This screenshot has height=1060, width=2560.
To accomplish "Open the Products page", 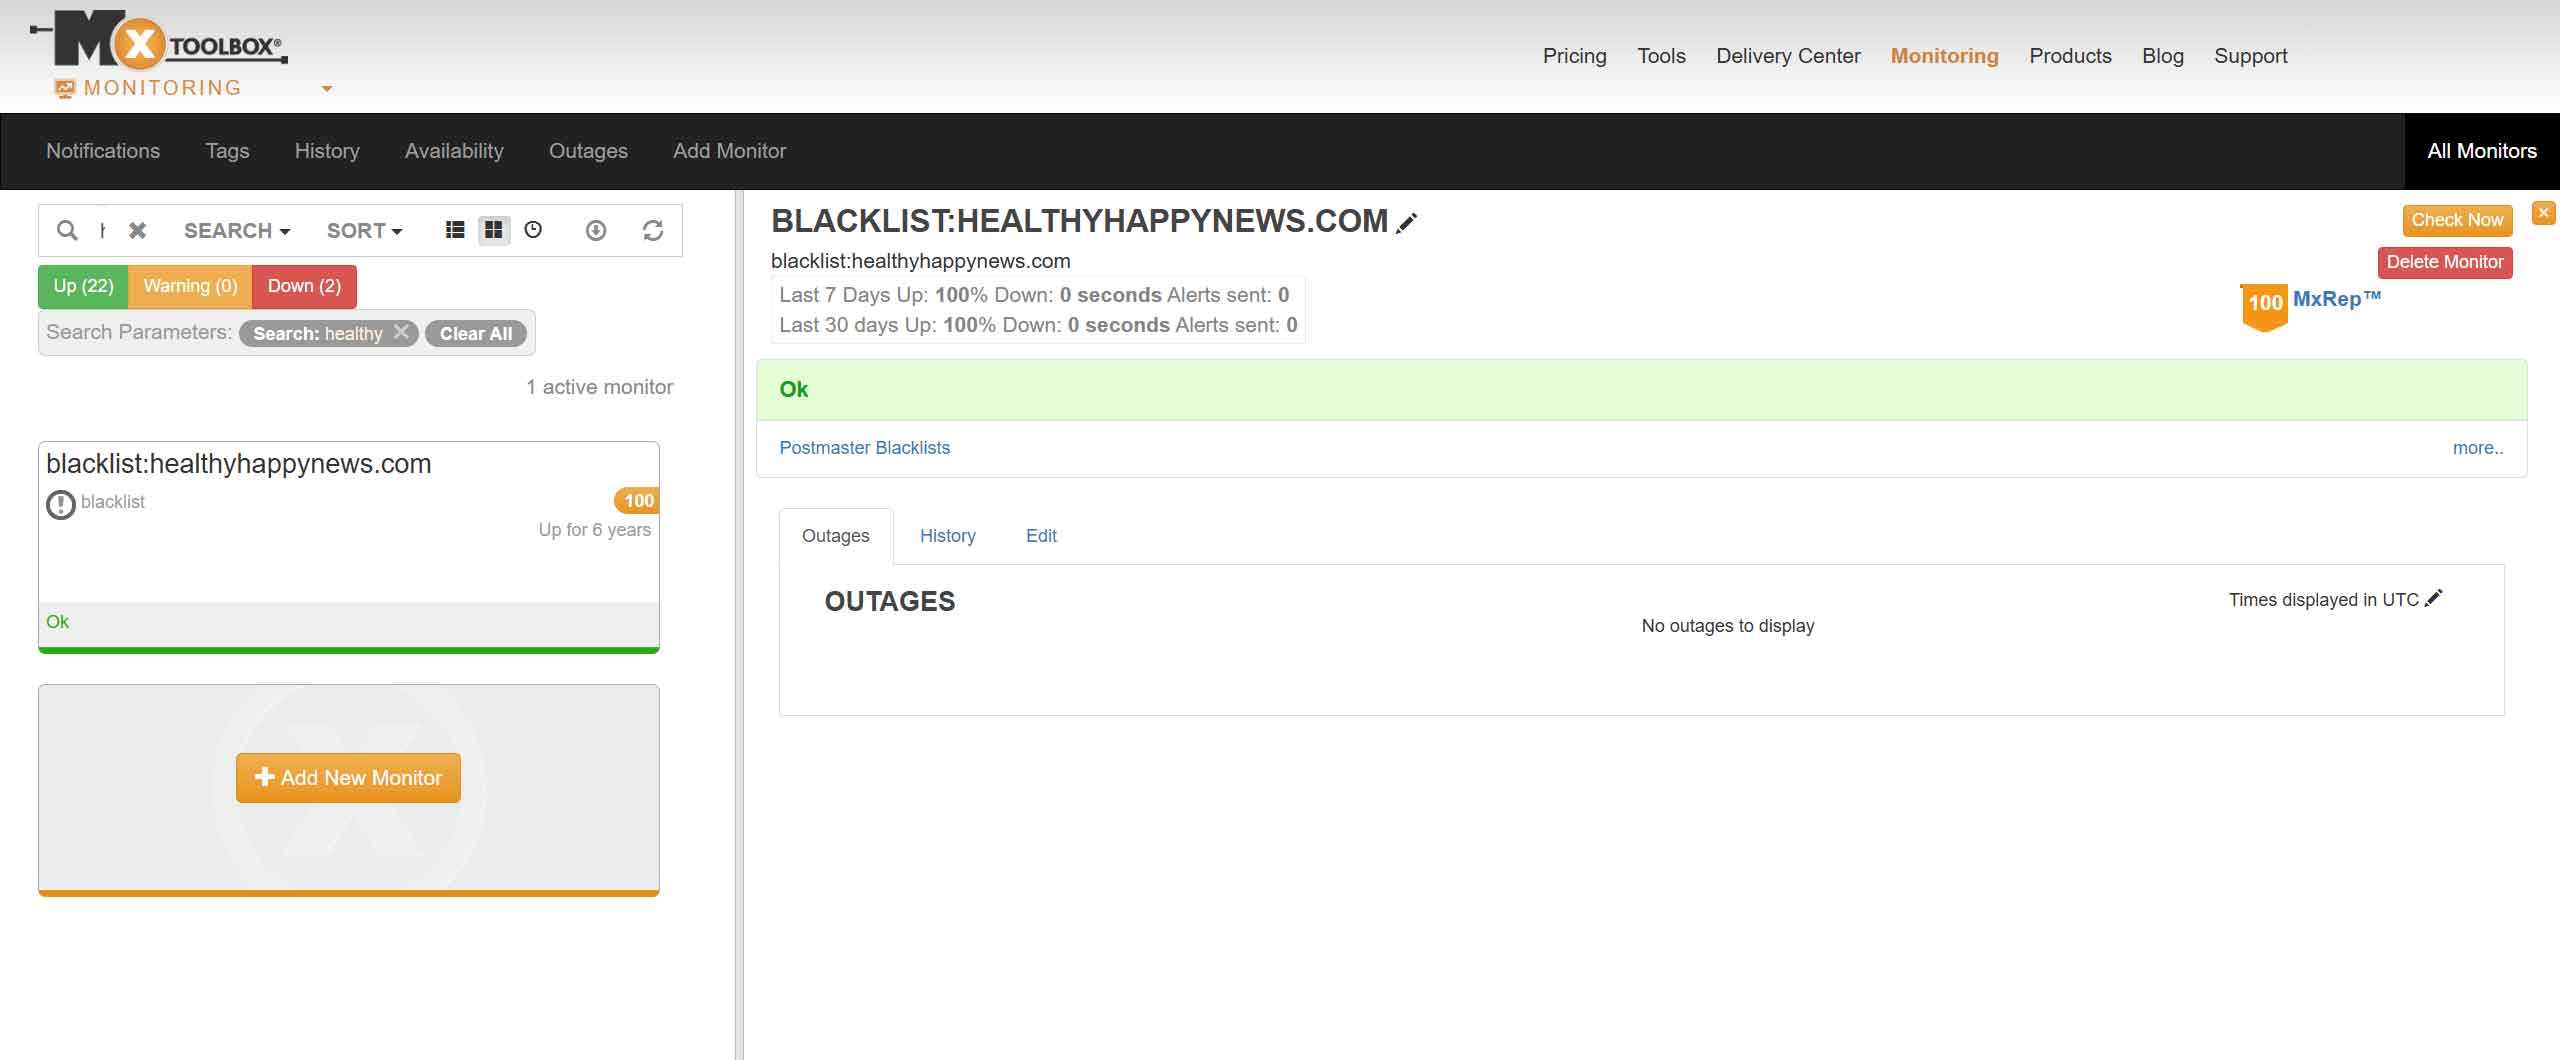I will coord(2070,56).
